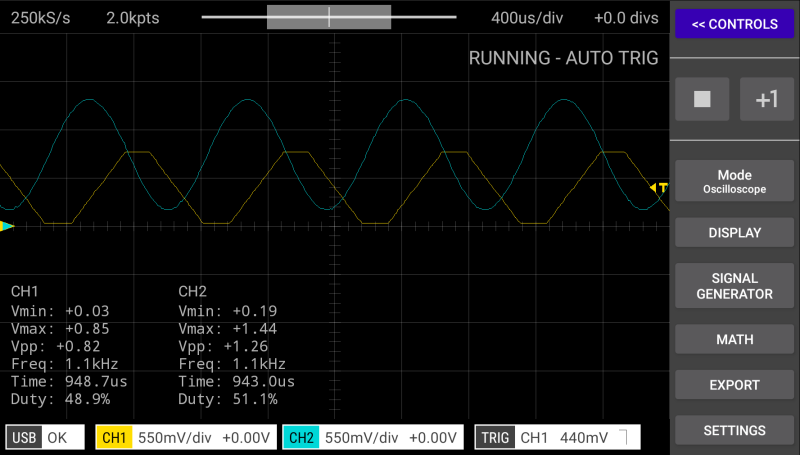Image resolution: width=800 pixels, height=455 pixels.
Task: Click the EXPORT button
Action: (x=735, y=385)
